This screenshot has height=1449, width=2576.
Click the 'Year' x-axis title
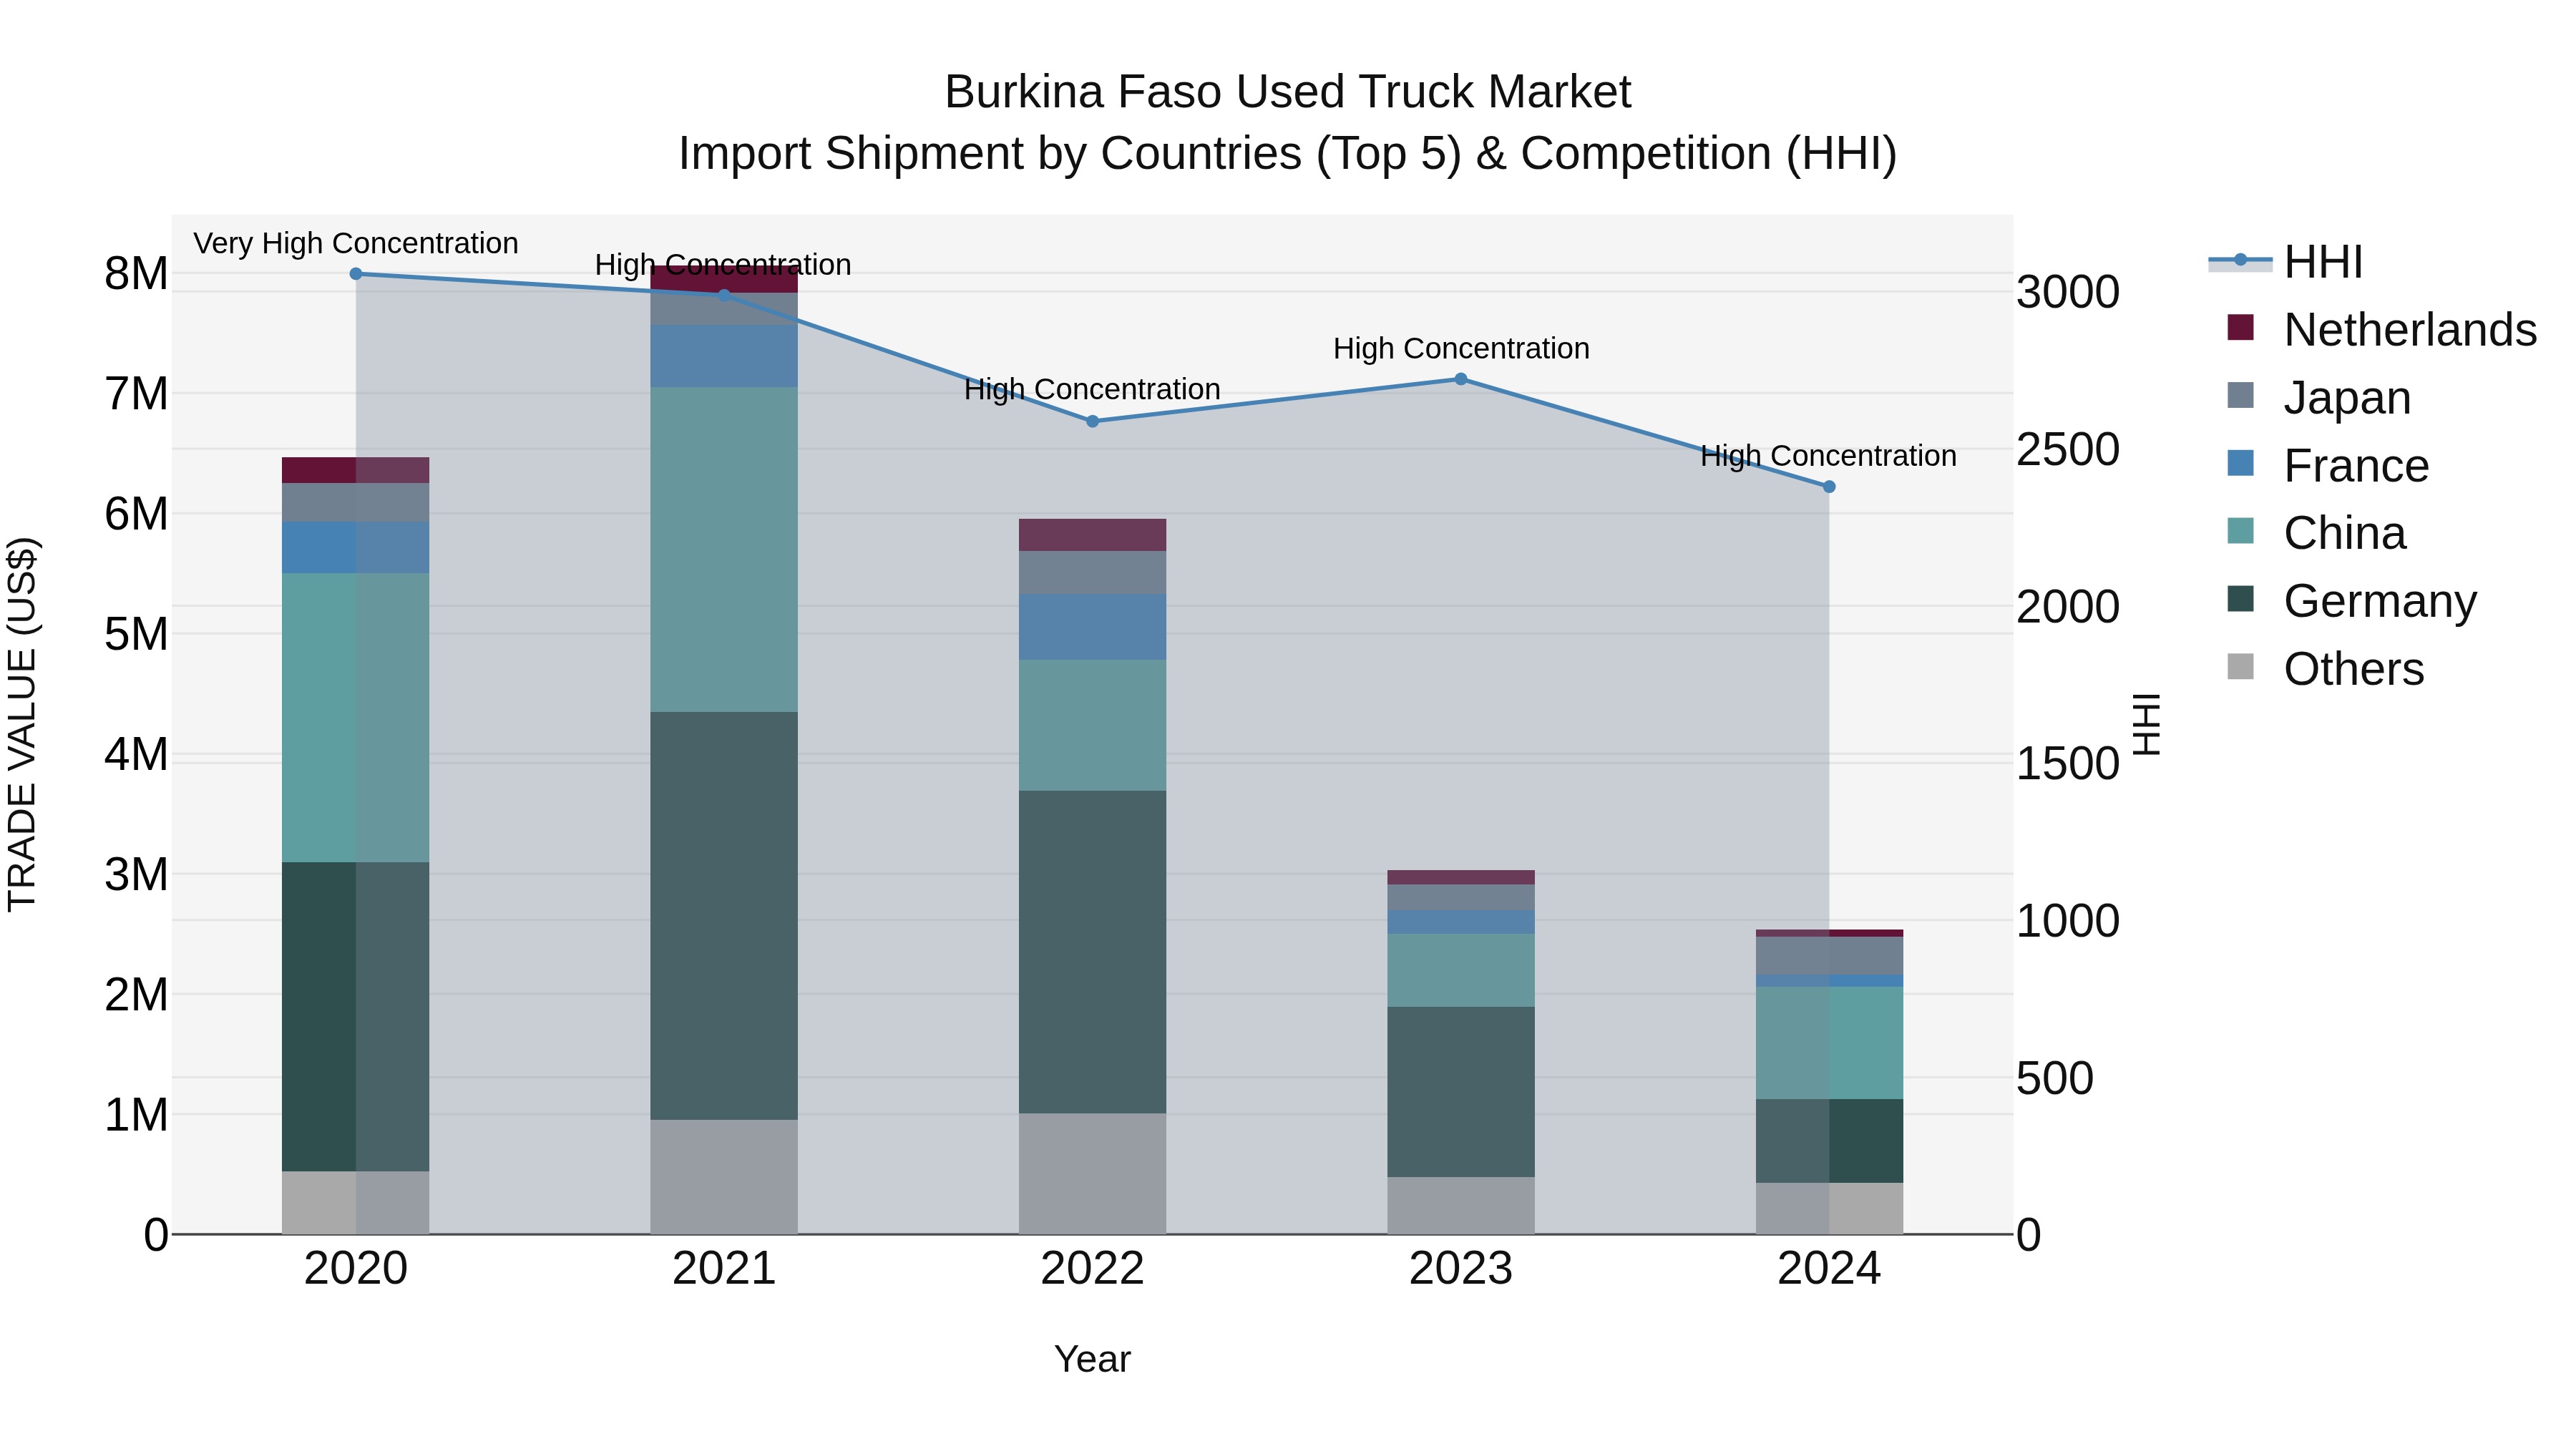[1092, 1359]
